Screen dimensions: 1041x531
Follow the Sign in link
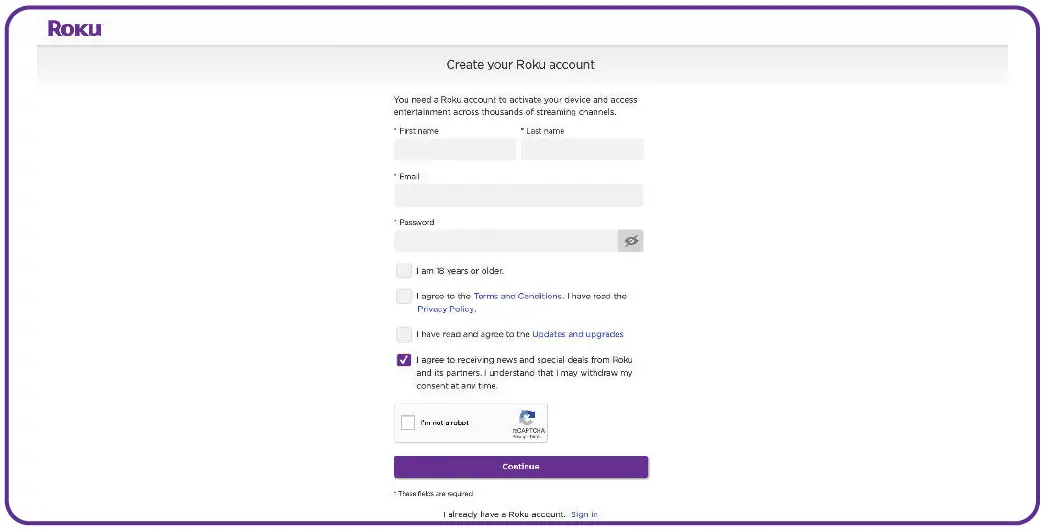click(x=584, y=514)
